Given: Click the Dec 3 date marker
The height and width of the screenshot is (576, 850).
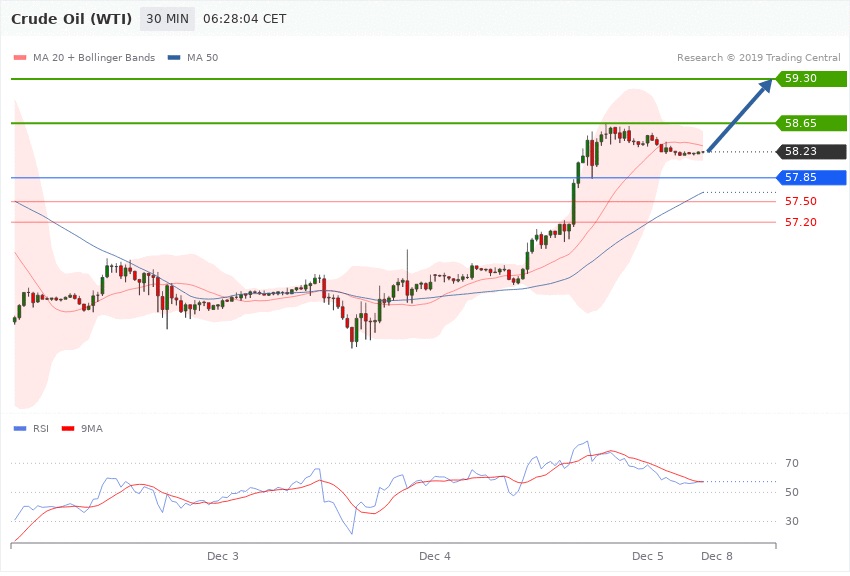Looking at the screenshot, I should [x=222, y=555].
